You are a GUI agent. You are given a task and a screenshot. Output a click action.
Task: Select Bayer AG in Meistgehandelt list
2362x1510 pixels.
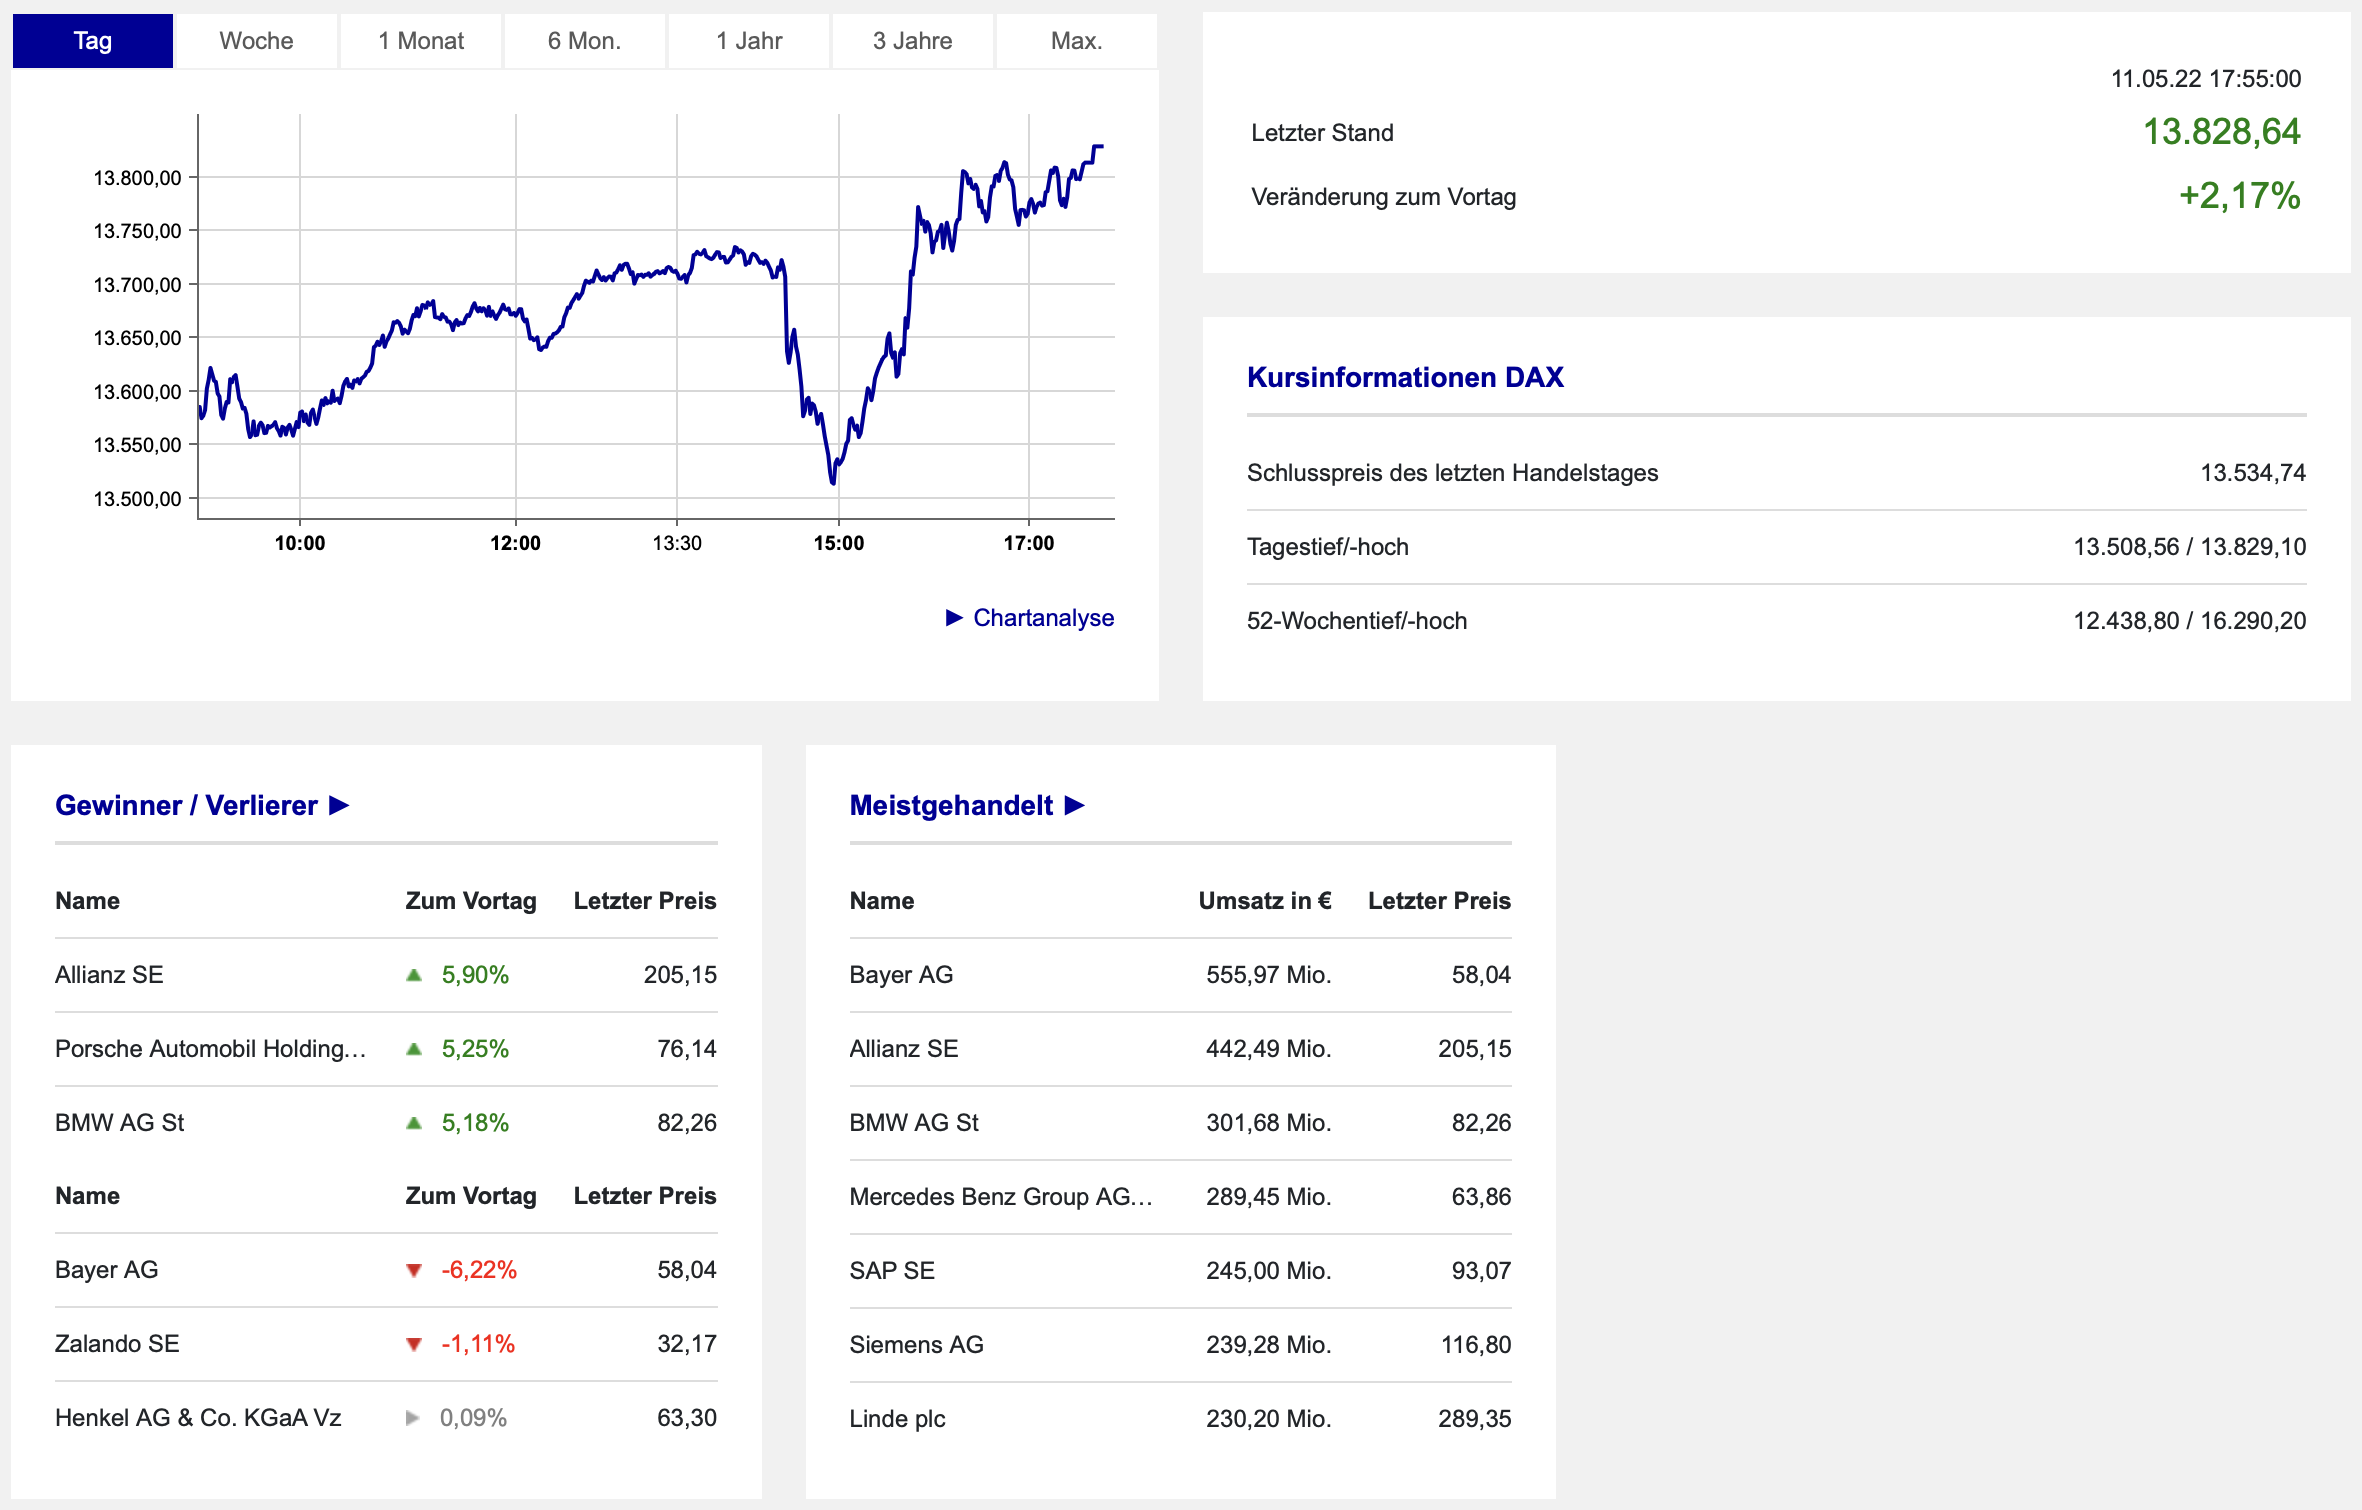click(901, 975)
